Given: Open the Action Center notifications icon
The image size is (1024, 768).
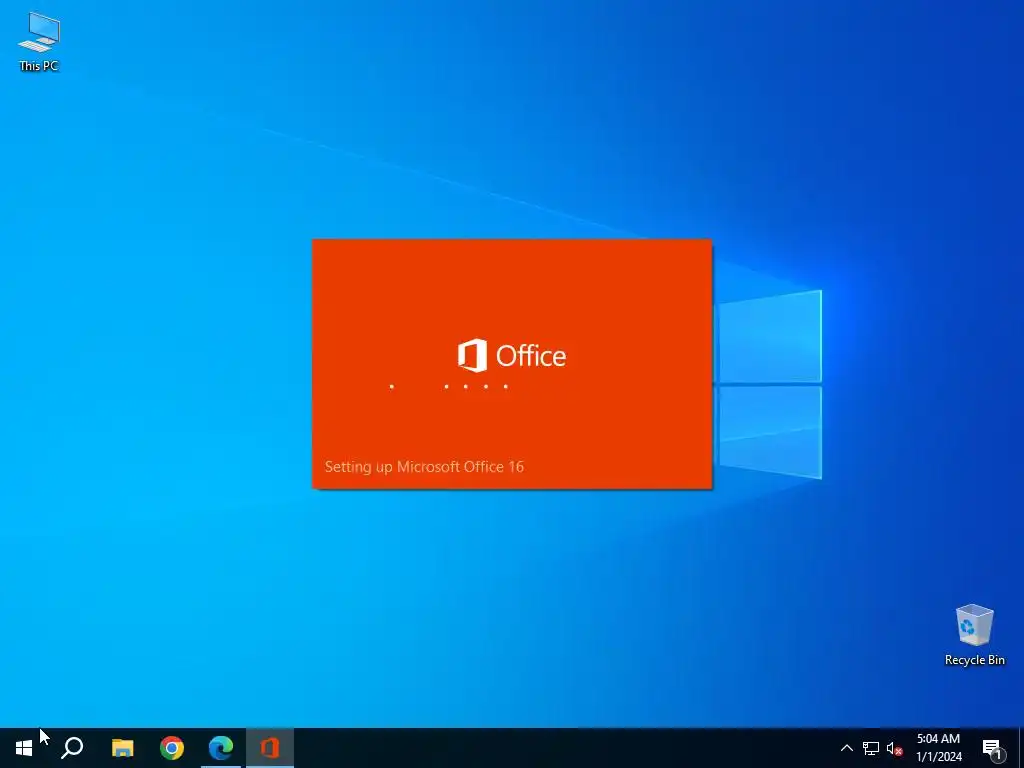Looking at the screenshot, I should point(993,748).
